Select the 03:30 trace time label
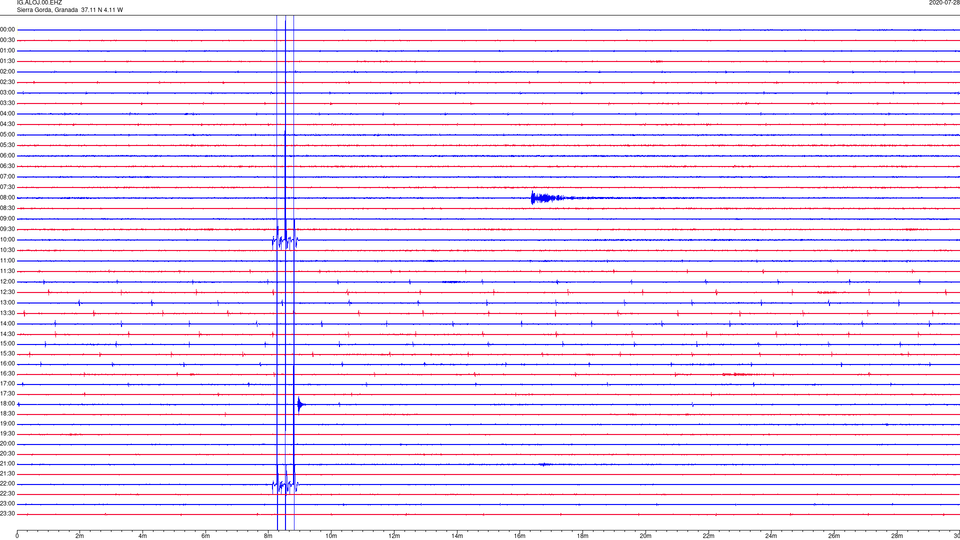The image size is (960, 540). coord(8,103)
